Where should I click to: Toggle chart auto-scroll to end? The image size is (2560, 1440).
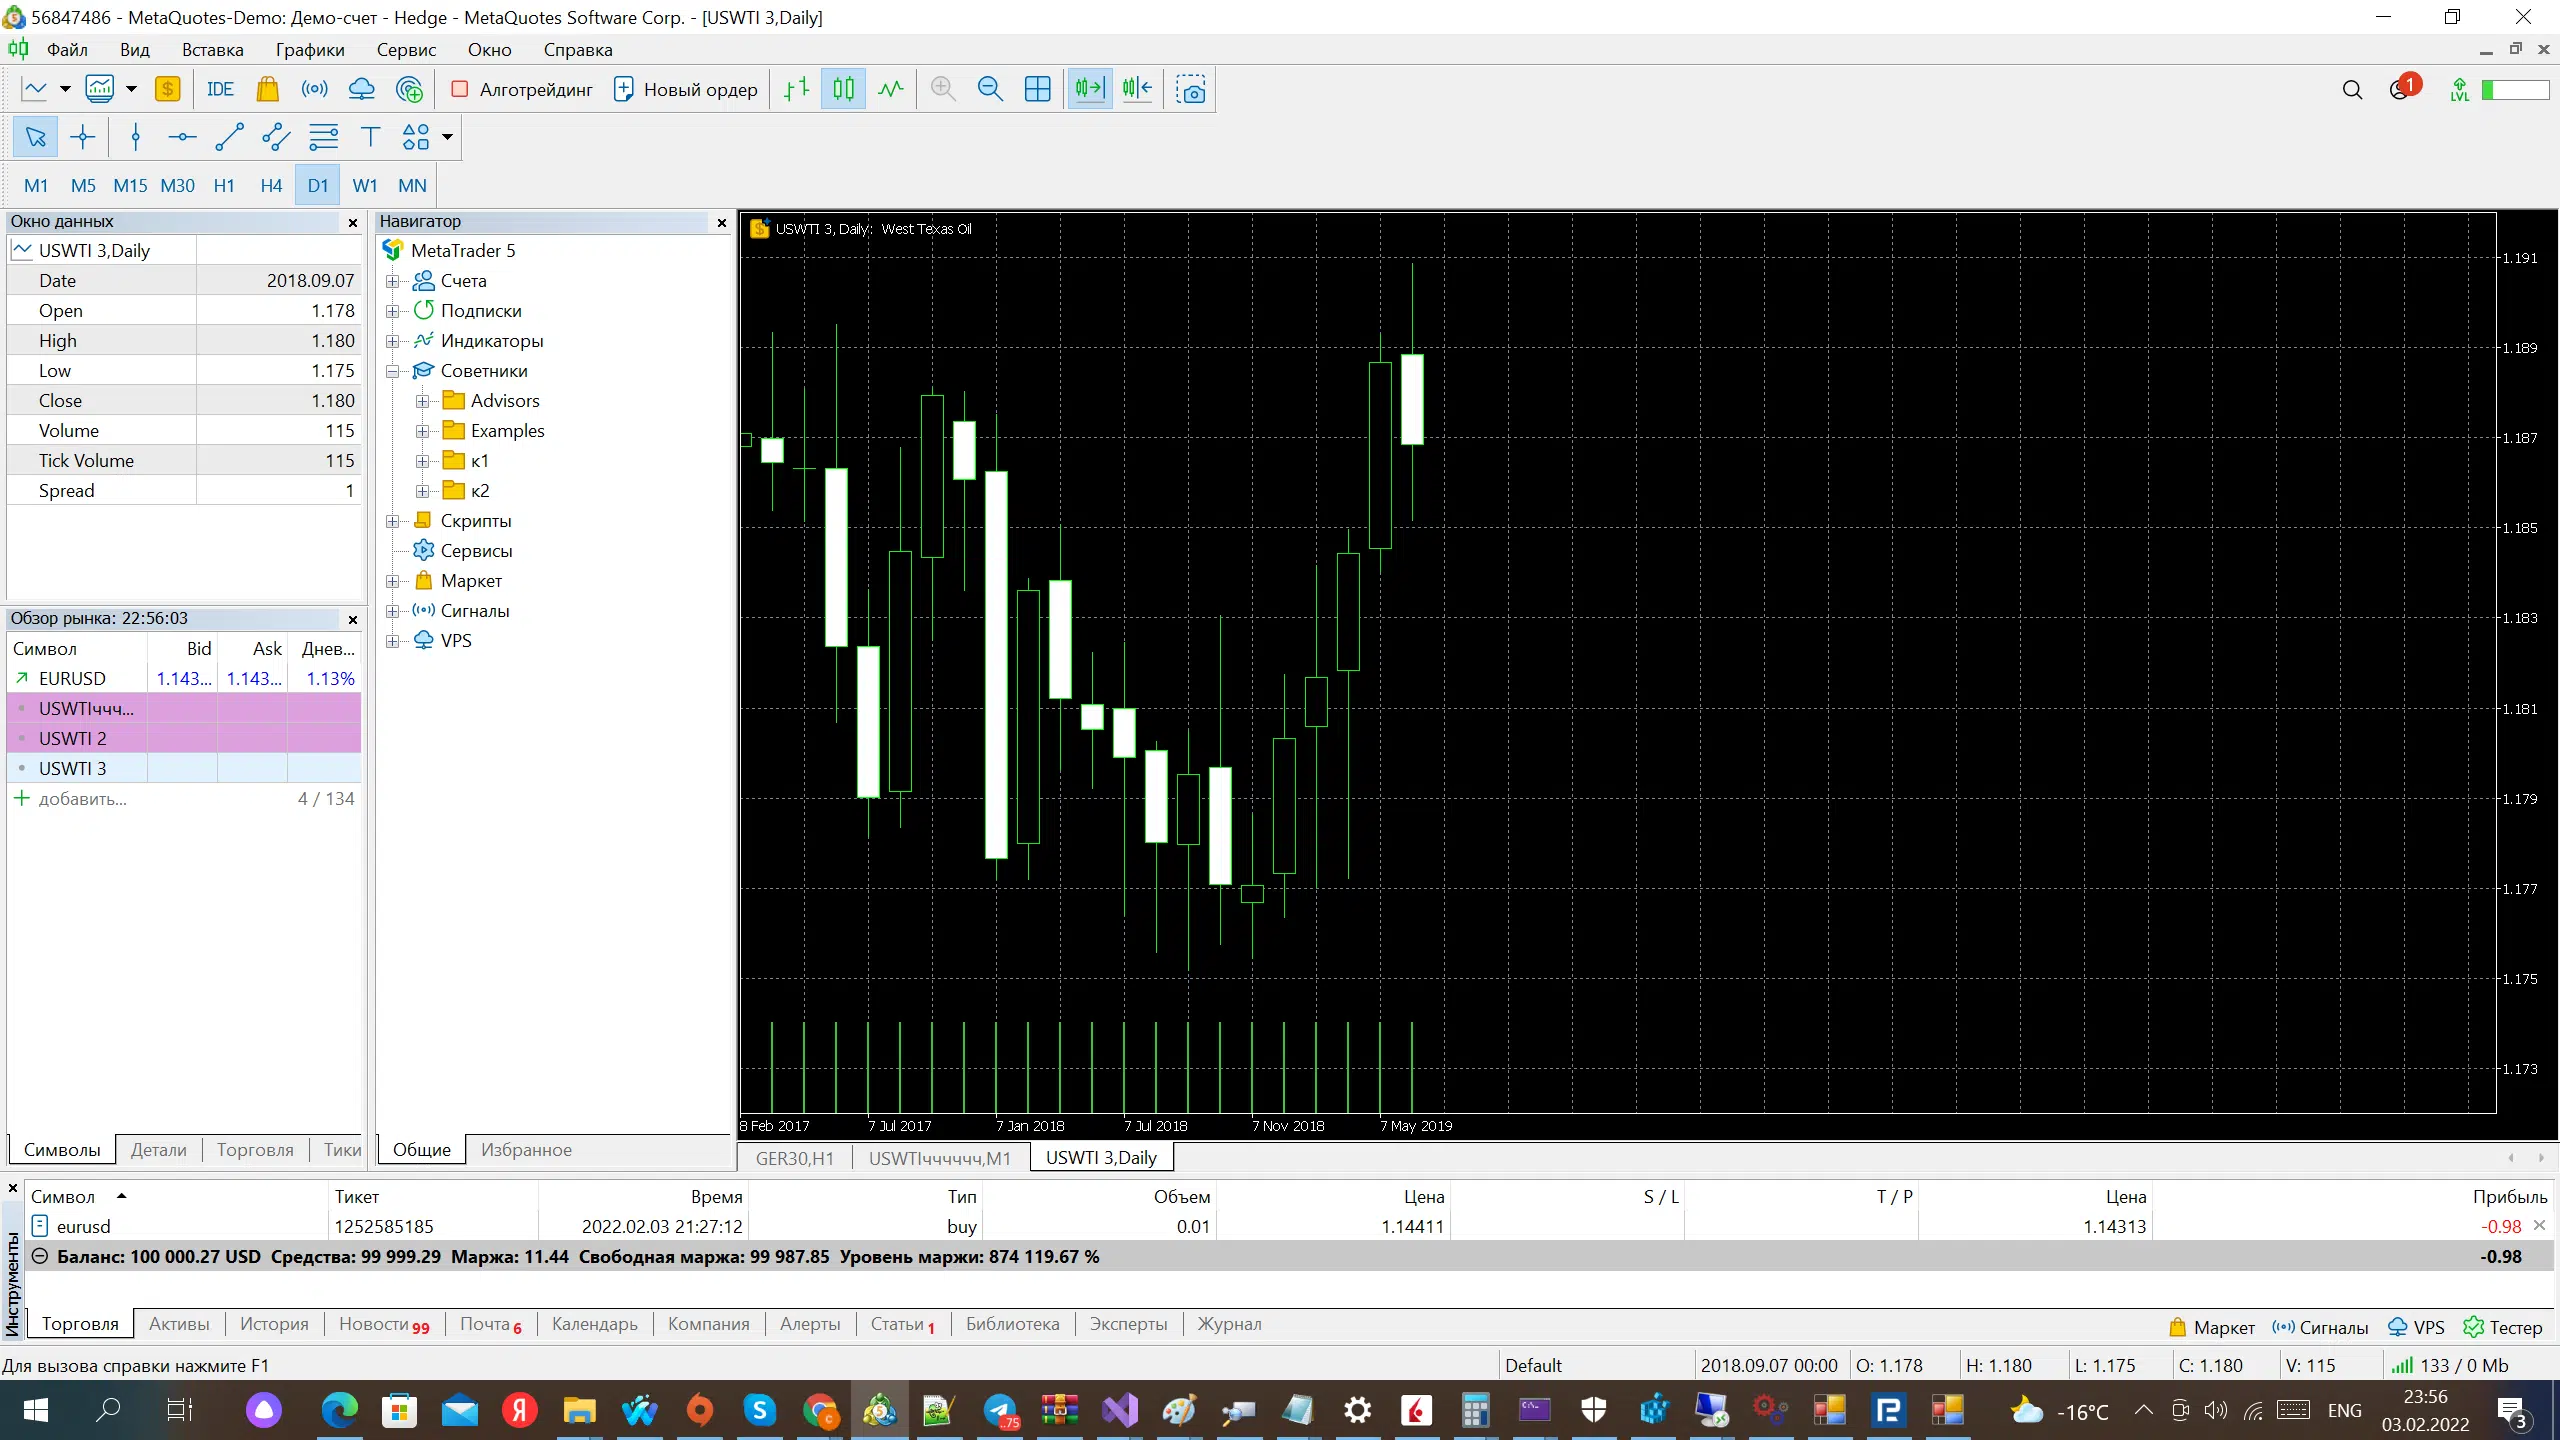pyautogui.click(x=1089, y=89)
